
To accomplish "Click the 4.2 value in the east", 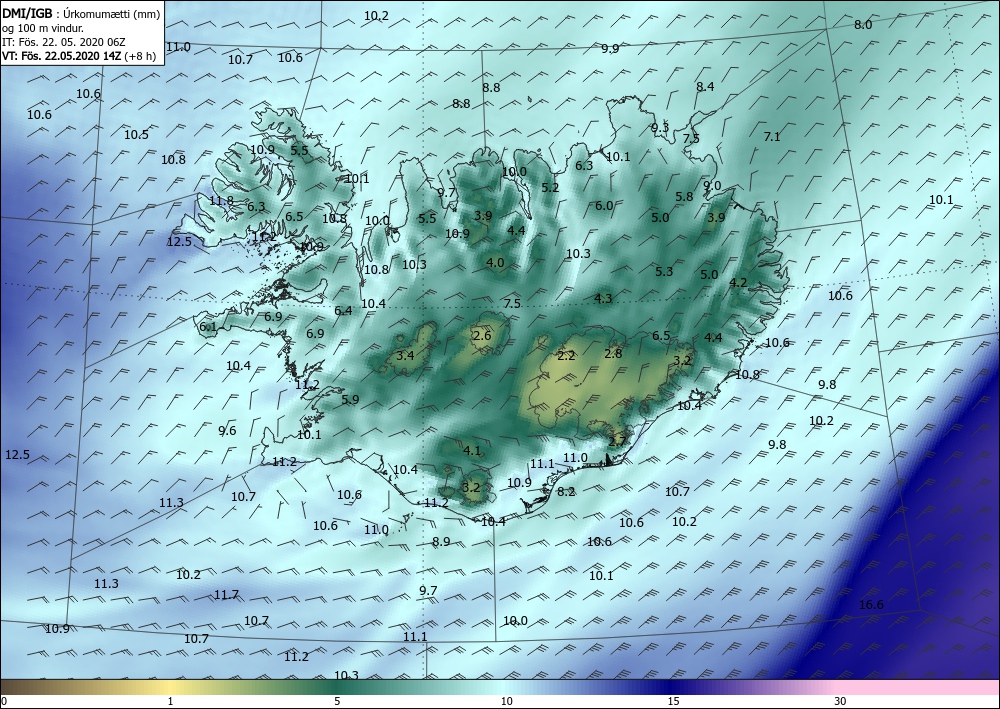I will [738, 282].
